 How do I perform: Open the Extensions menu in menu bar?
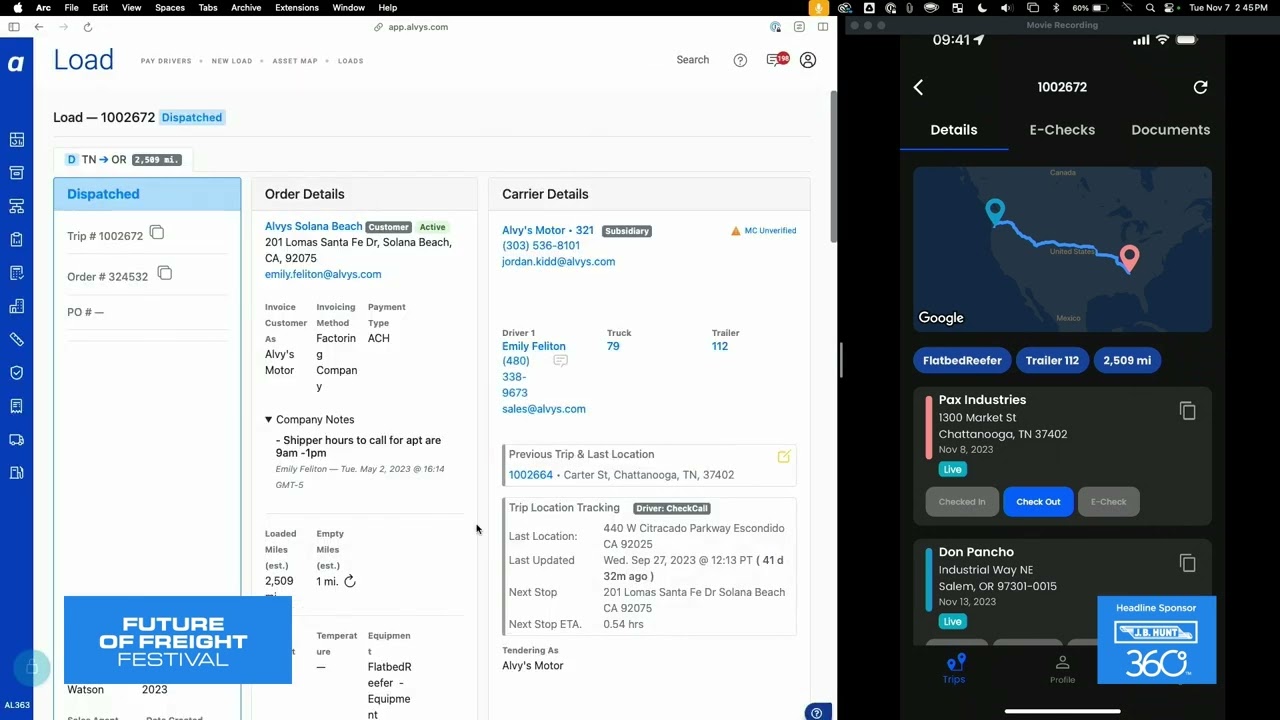coord(297,8)
